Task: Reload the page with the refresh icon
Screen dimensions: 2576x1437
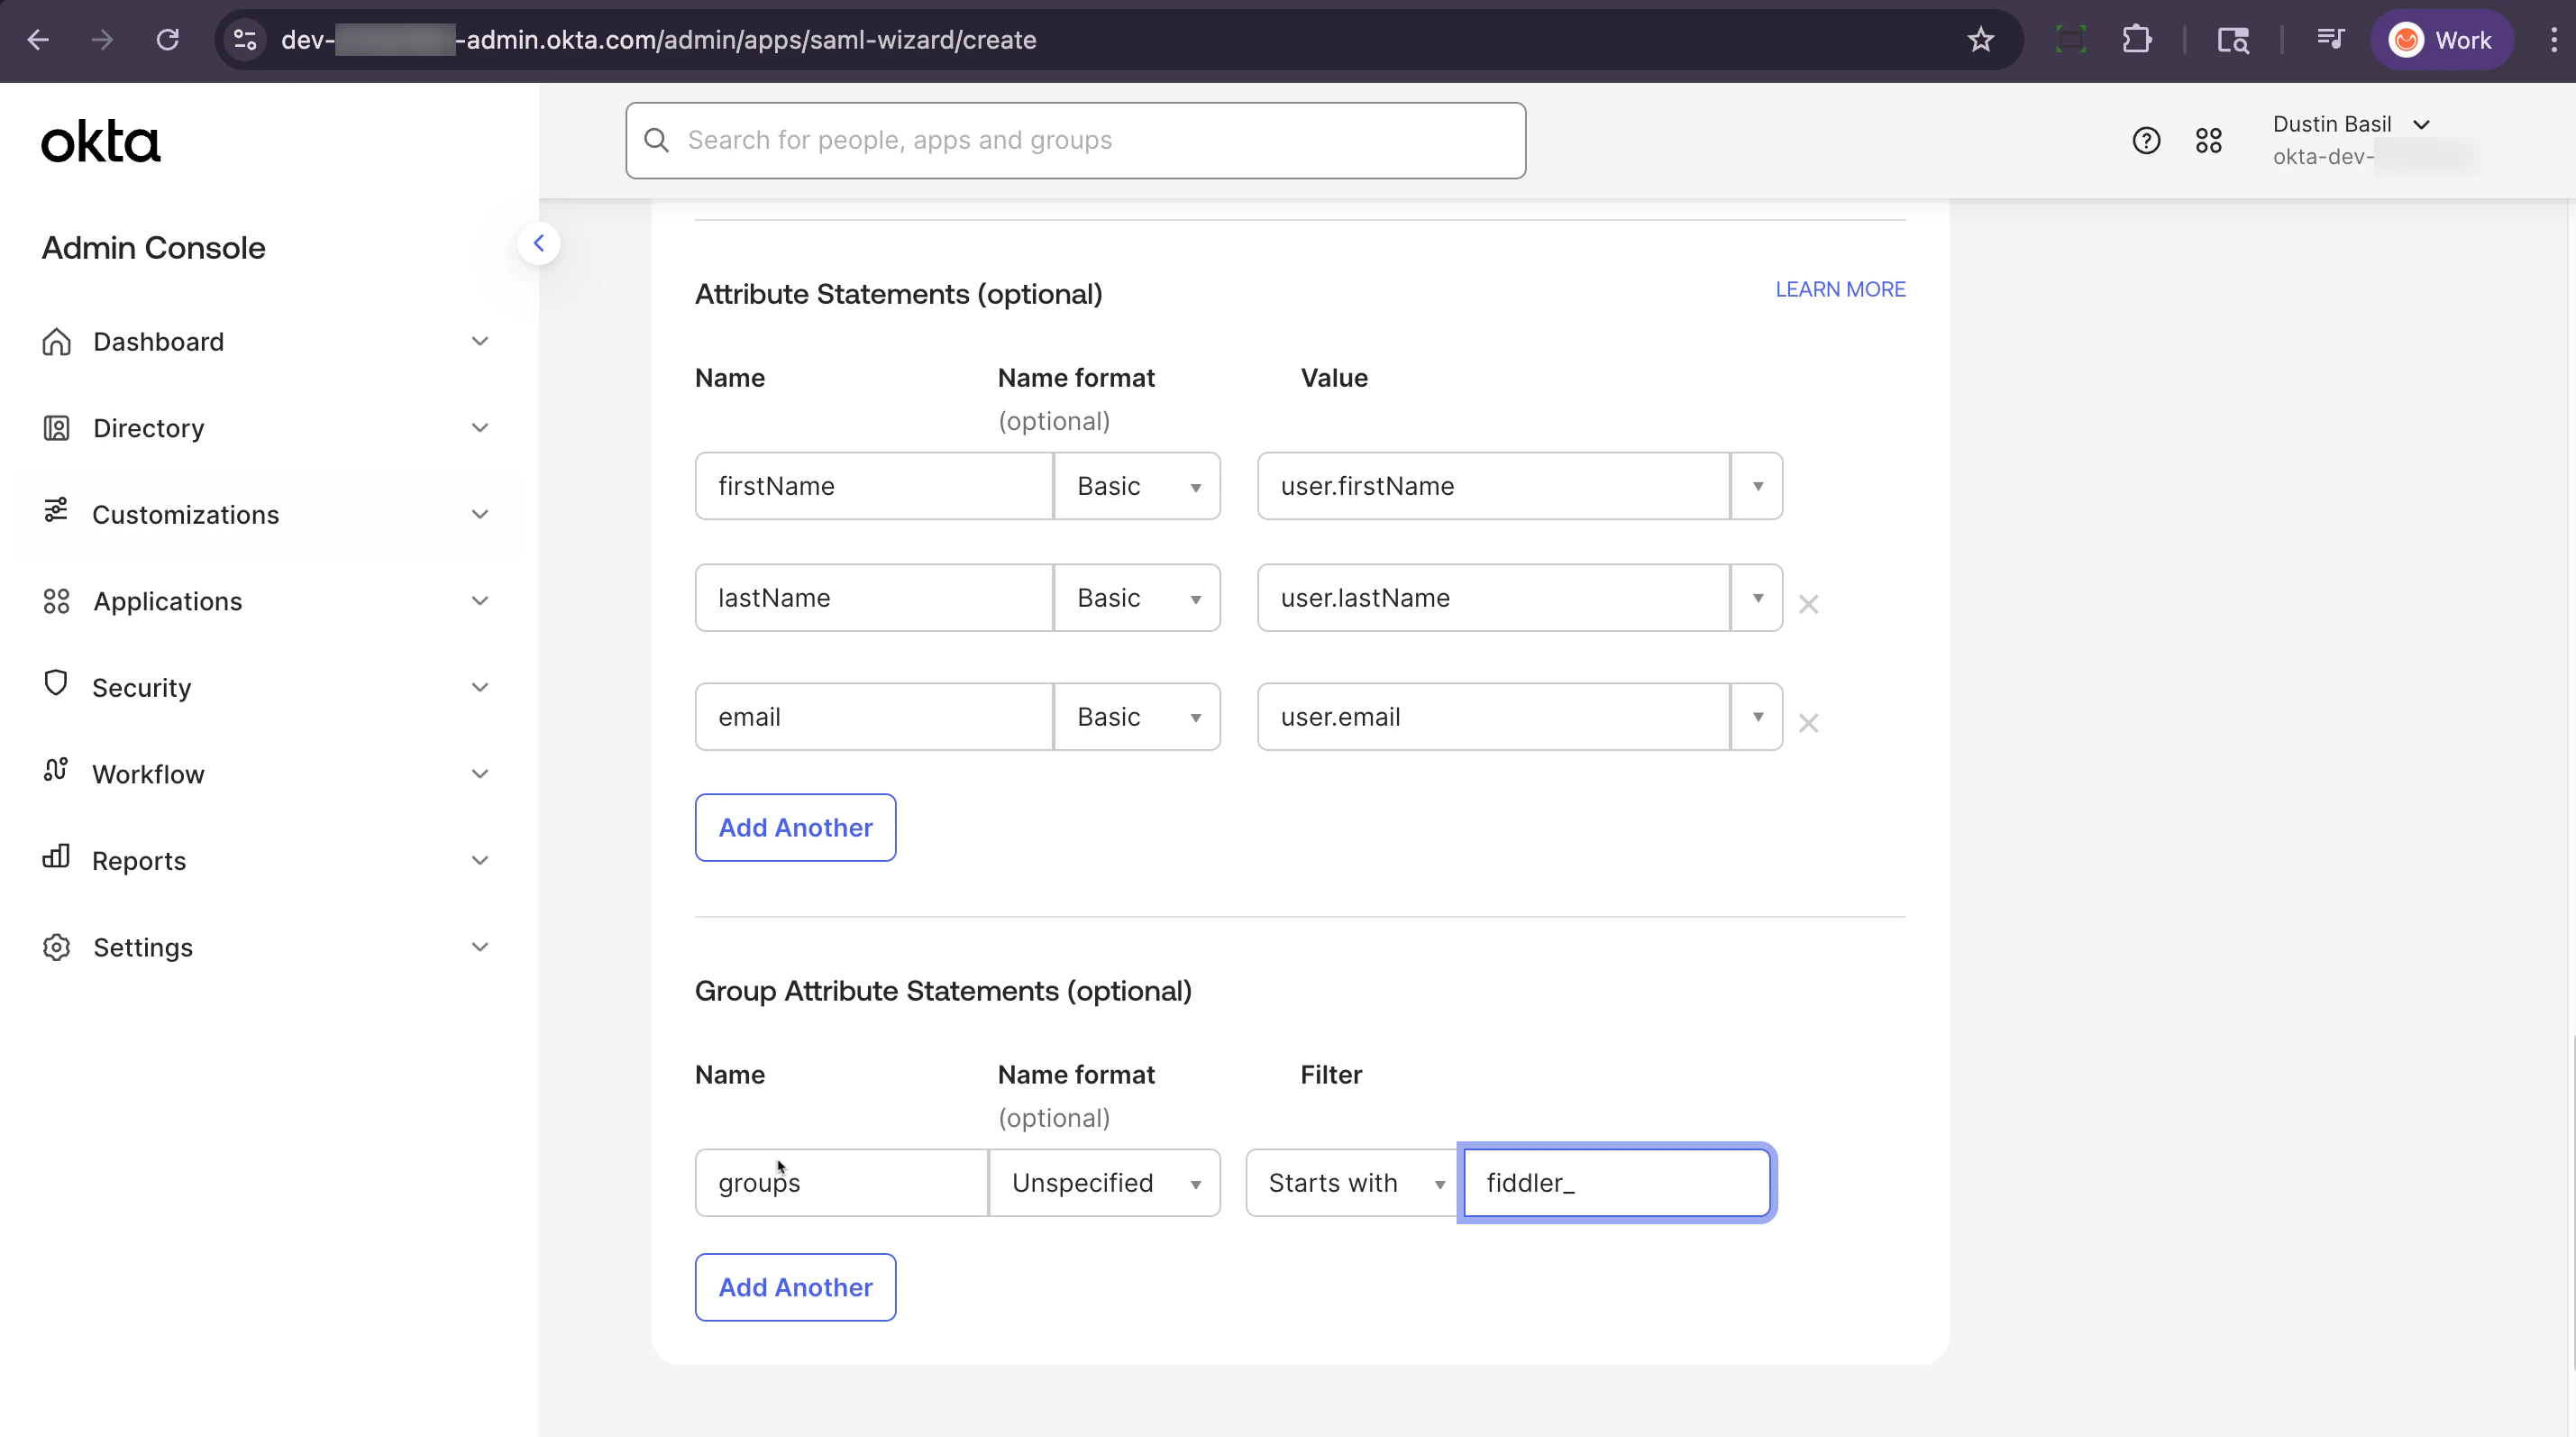Action: (x=167, y=40)
